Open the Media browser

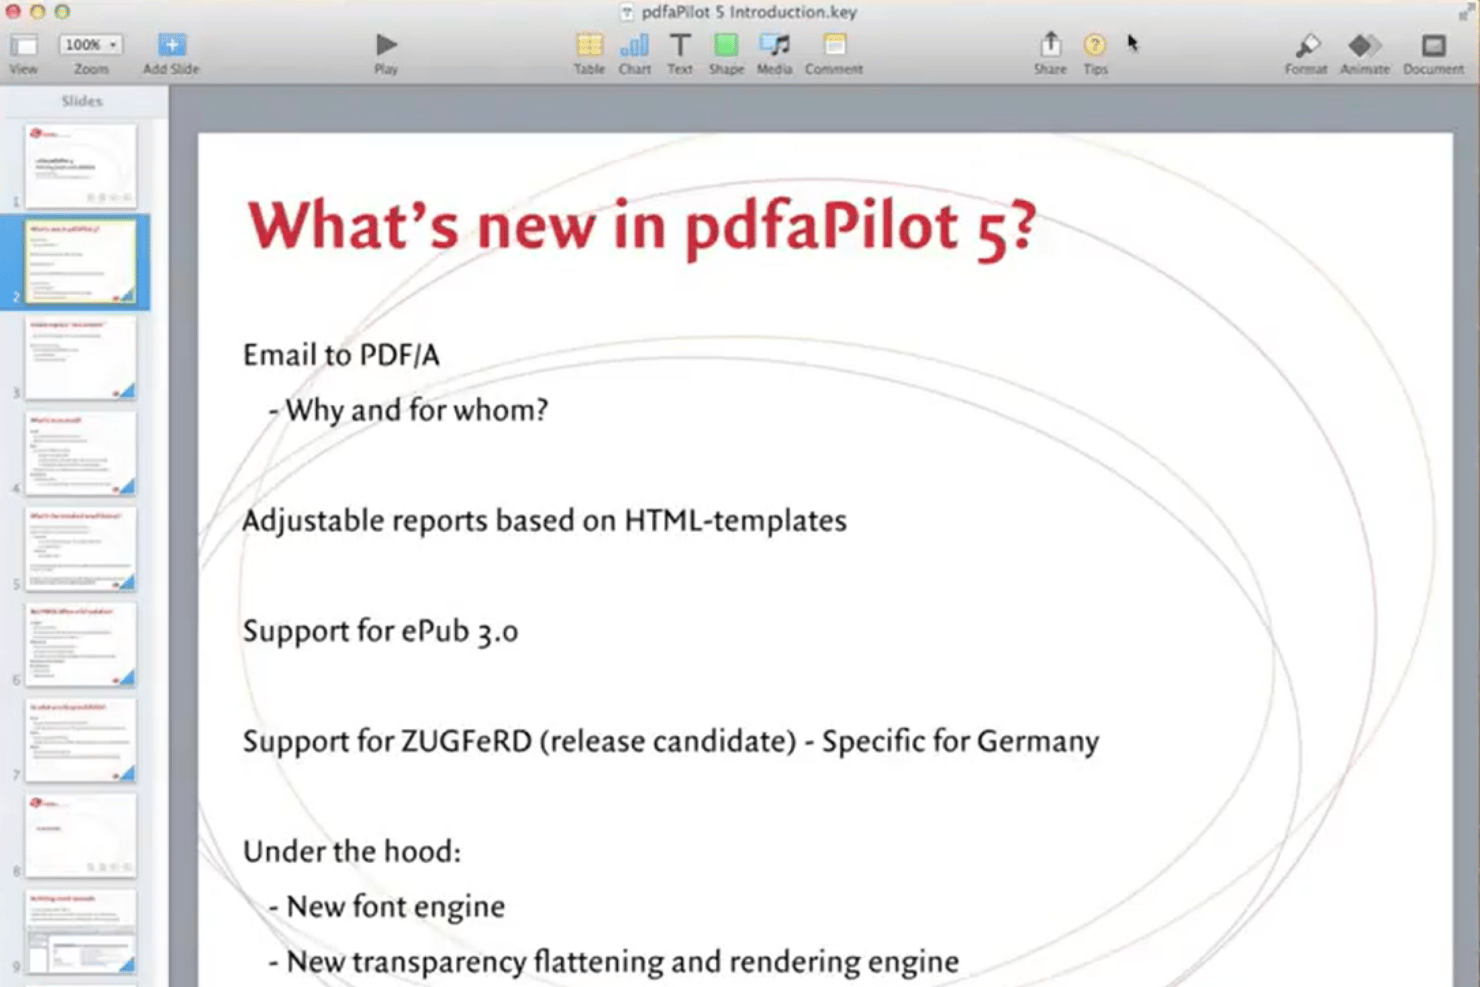pos(774,45)
